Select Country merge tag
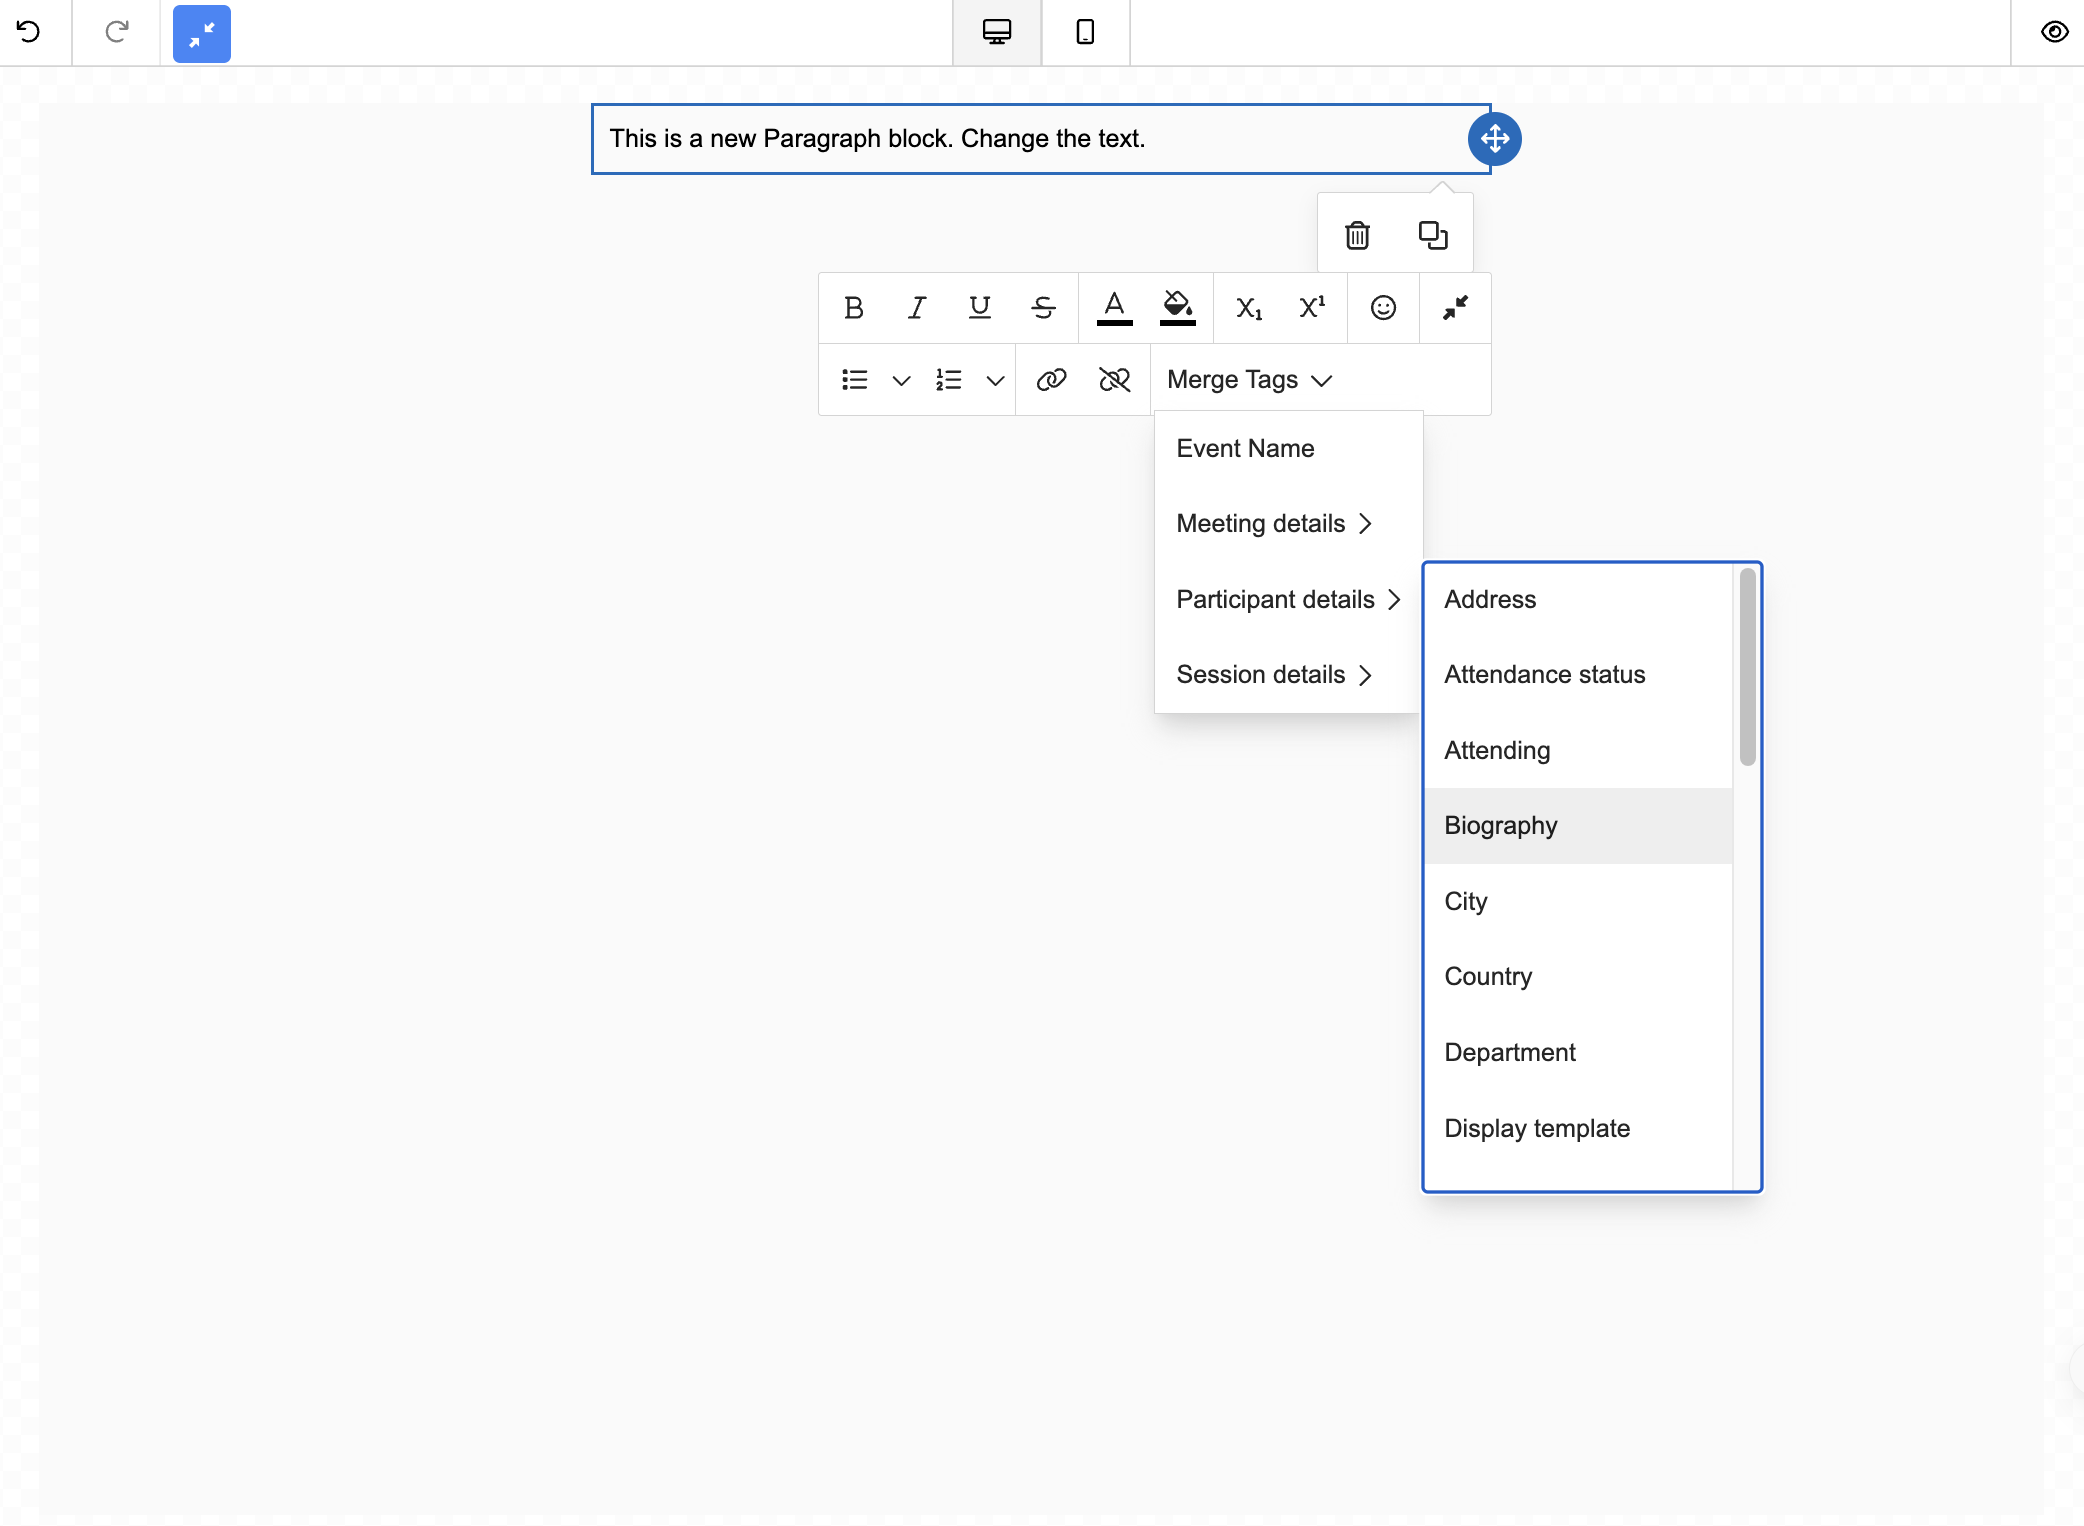This screenshot has width=2084, height=1526. [x=1578, y=977]
